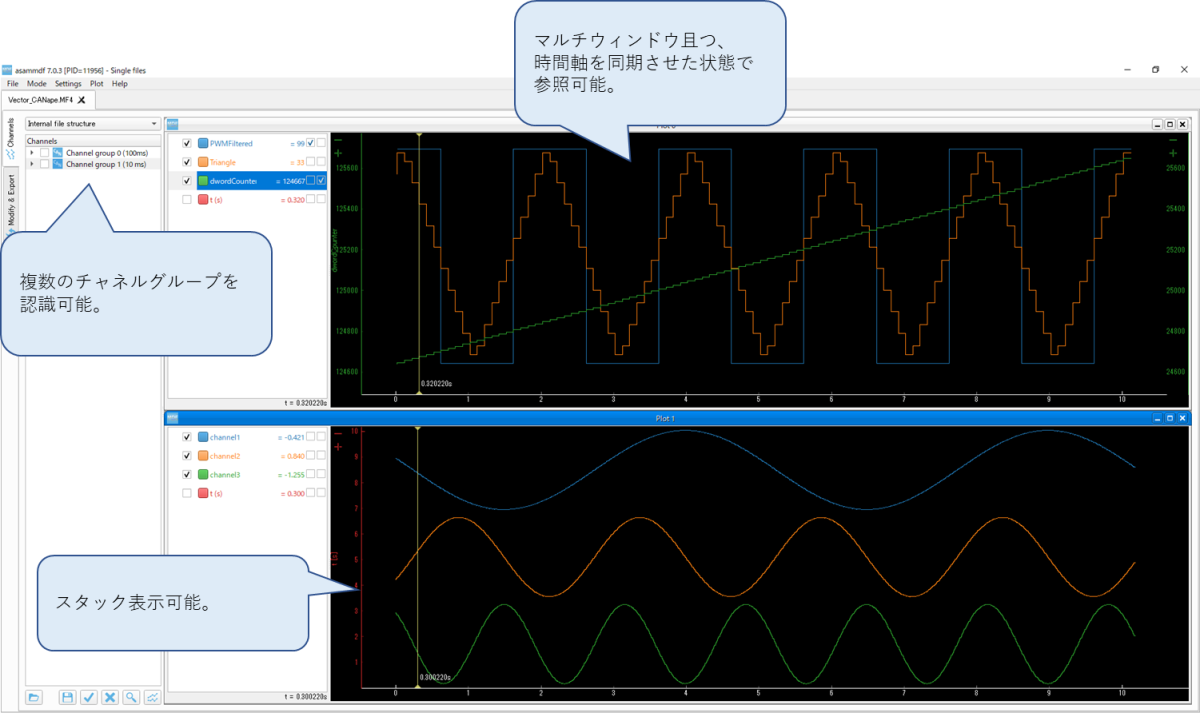This screenshot has width=1200, height=713.
Task: Click the save disk icon at bottom
Action: tap(67, 697)
